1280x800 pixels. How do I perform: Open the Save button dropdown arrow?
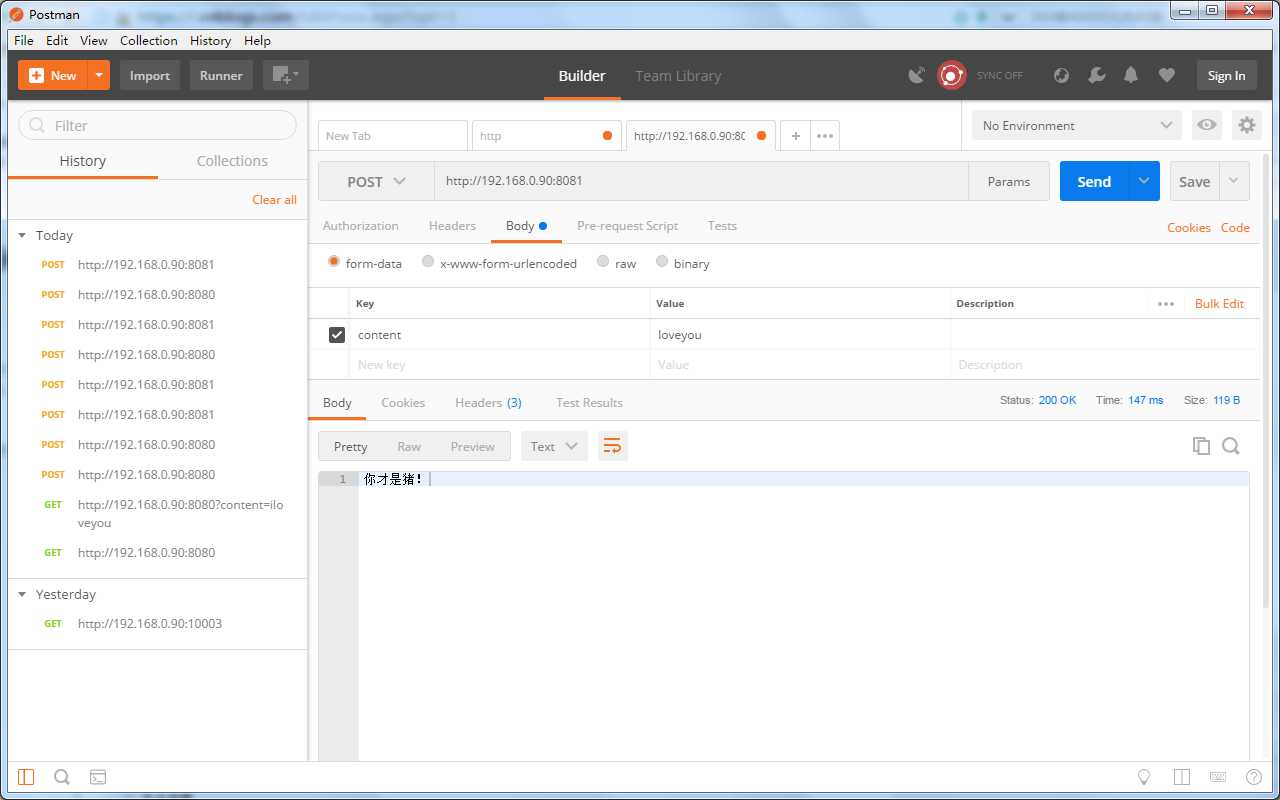coord(1234,181)
